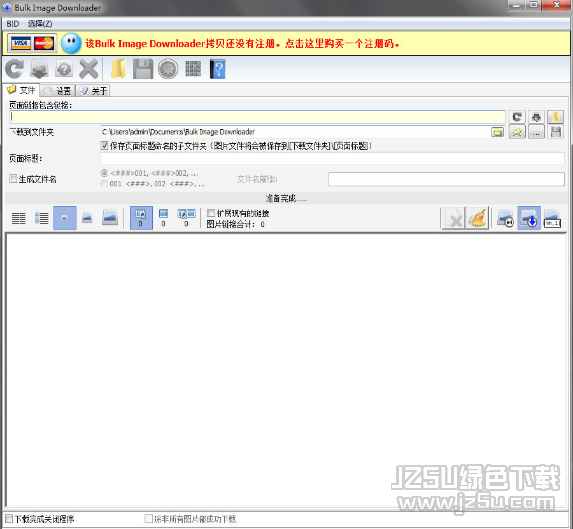Click the ellipsis browse button
Viewport: 573px width, 529px height.
[x=536, y=132]
